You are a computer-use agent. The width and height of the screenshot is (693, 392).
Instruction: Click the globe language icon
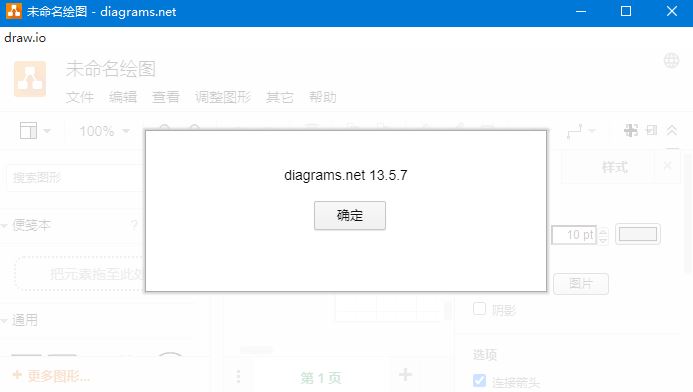[x=671, y=61]
